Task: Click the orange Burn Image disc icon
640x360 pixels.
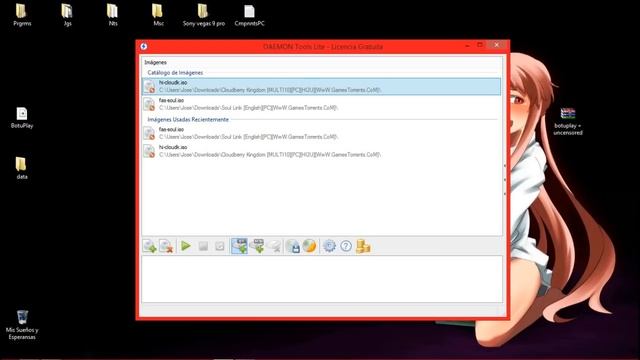Action: pyautogui.click(x=309, y=246)
